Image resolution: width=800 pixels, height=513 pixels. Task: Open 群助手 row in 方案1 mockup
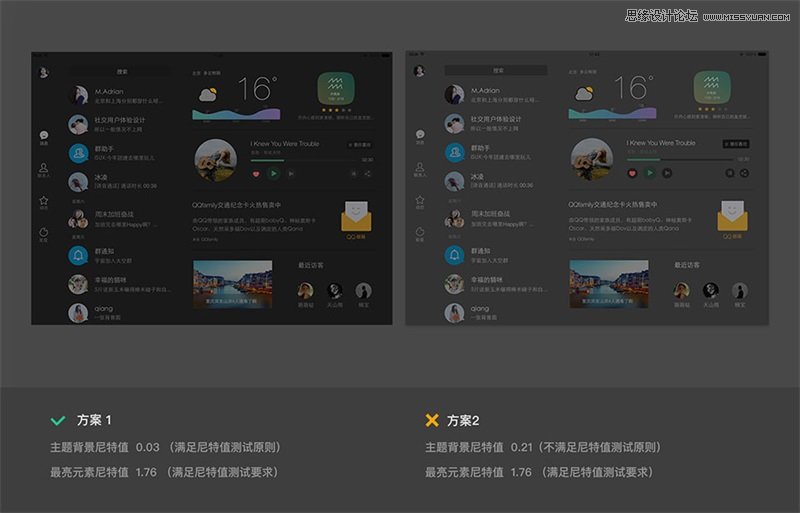(x=120, y=153)
